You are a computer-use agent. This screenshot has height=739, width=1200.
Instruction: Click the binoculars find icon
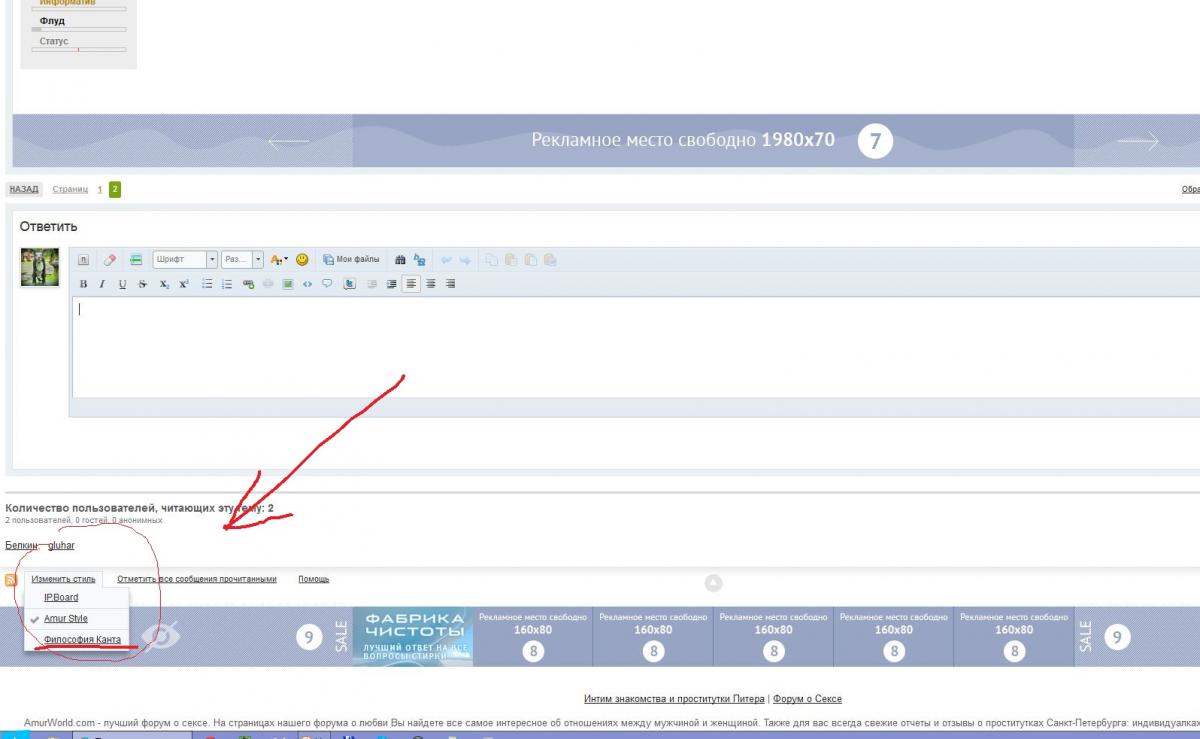point(400,259)
